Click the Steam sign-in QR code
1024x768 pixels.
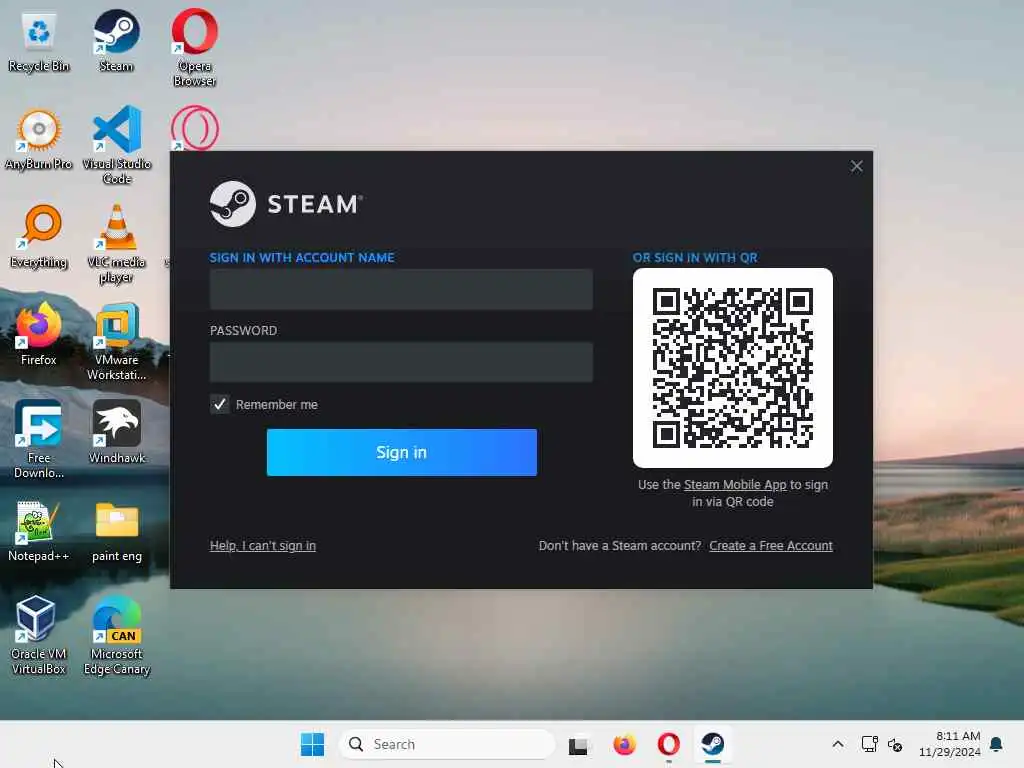pos(732,368)
